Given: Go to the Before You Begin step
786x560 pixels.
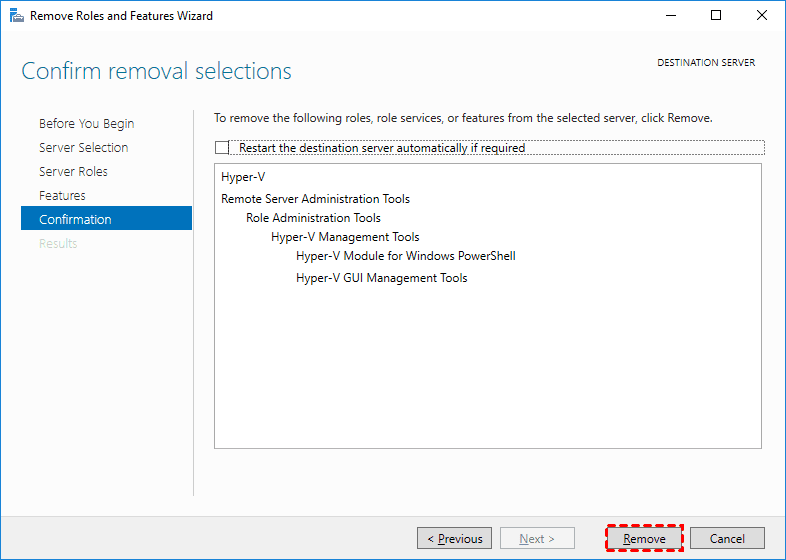Looking at the screenshot, I should click(86, 124).
